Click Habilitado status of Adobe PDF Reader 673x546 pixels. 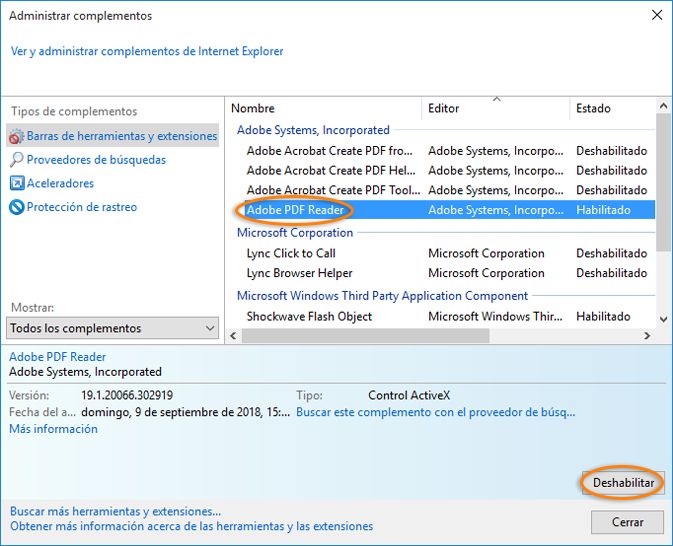tap(603, 210)
